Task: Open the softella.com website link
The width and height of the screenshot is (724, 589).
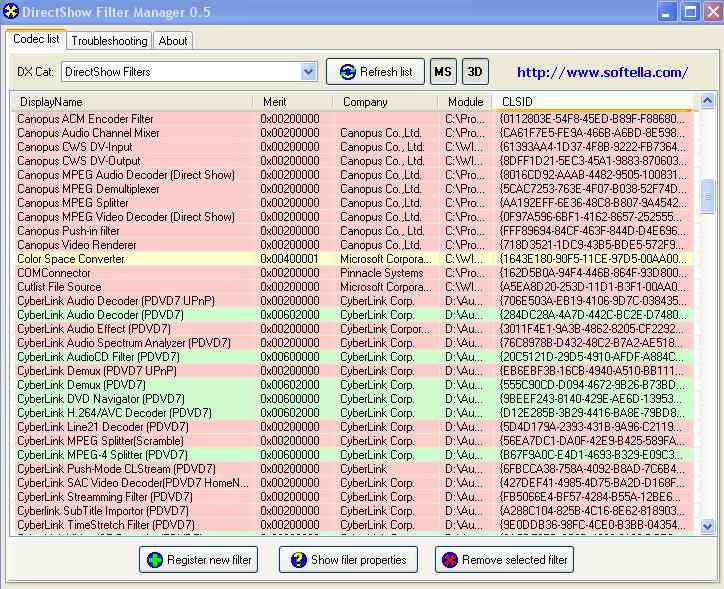Action: [602, 72]
